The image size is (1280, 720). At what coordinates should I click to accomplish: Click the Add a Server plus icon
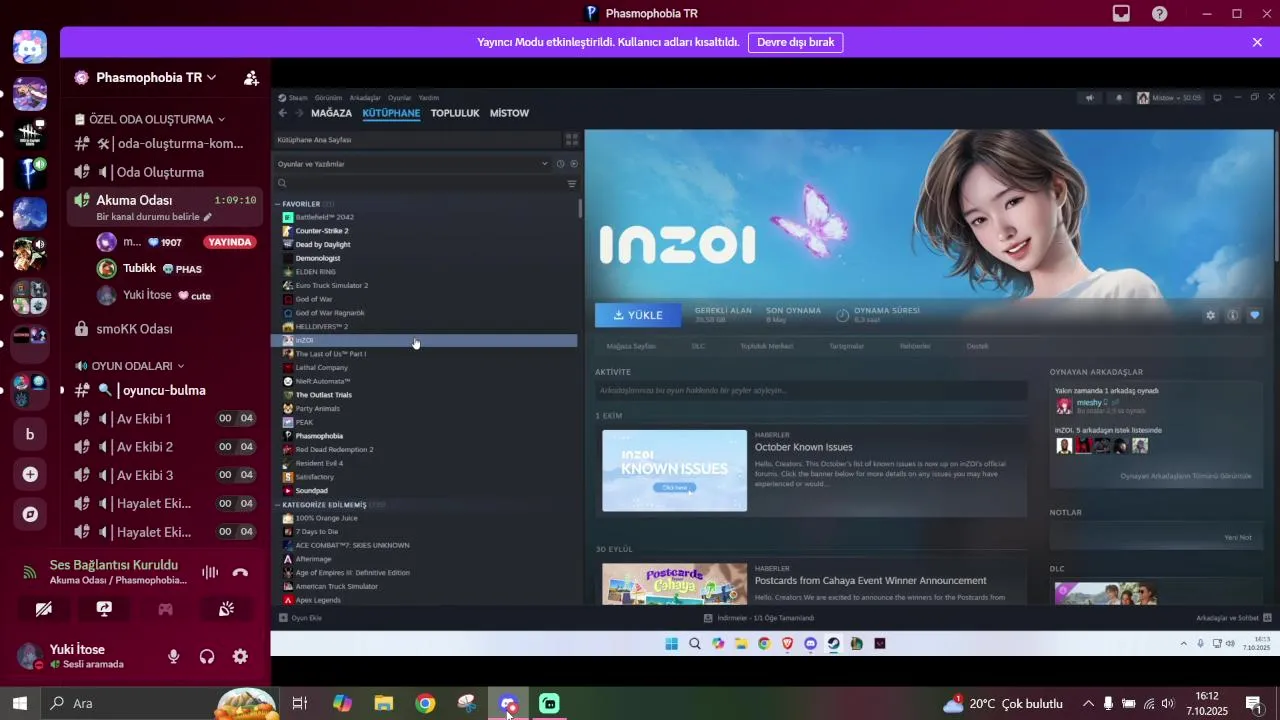point(30,474)
